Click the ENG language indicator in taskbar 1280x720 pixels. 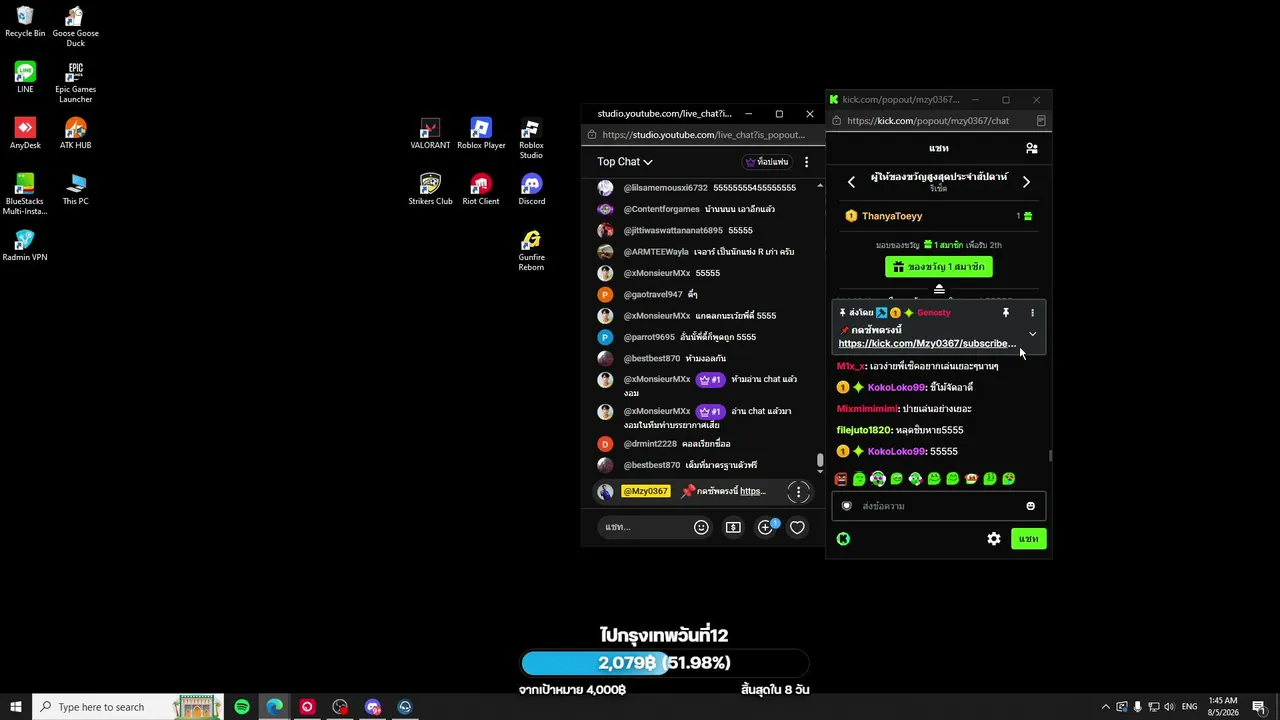[x=1189, y=707]
